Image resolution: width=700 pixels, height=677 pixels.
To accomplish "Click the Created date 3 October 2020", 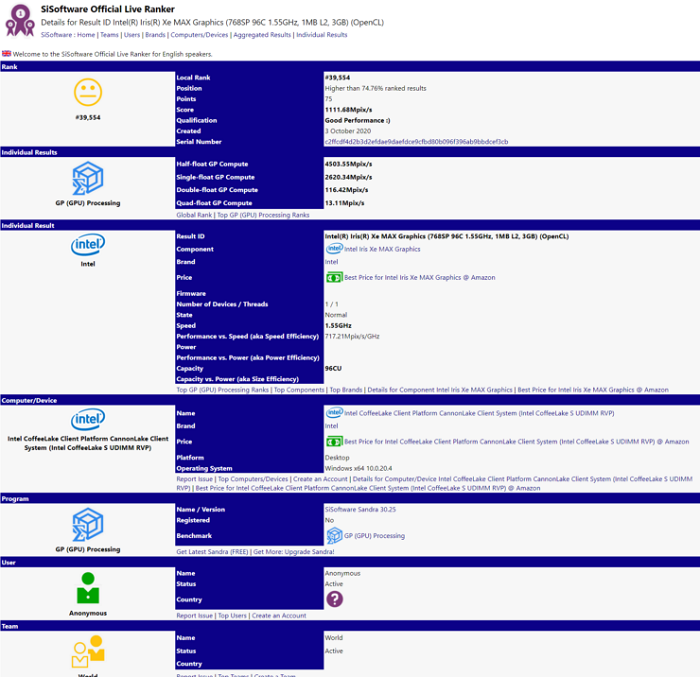I will pos(348,131).
